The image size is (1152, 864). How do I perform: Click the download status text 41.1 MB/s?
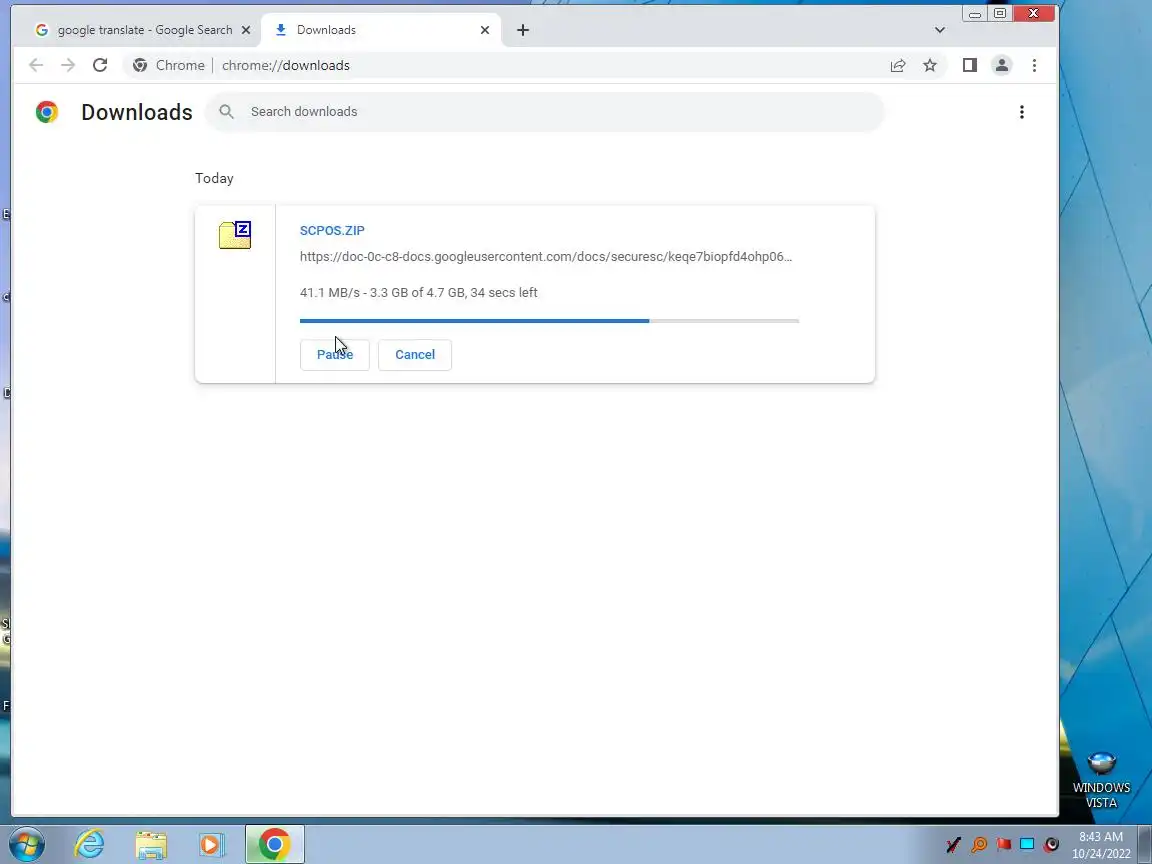tap(419, 292)
